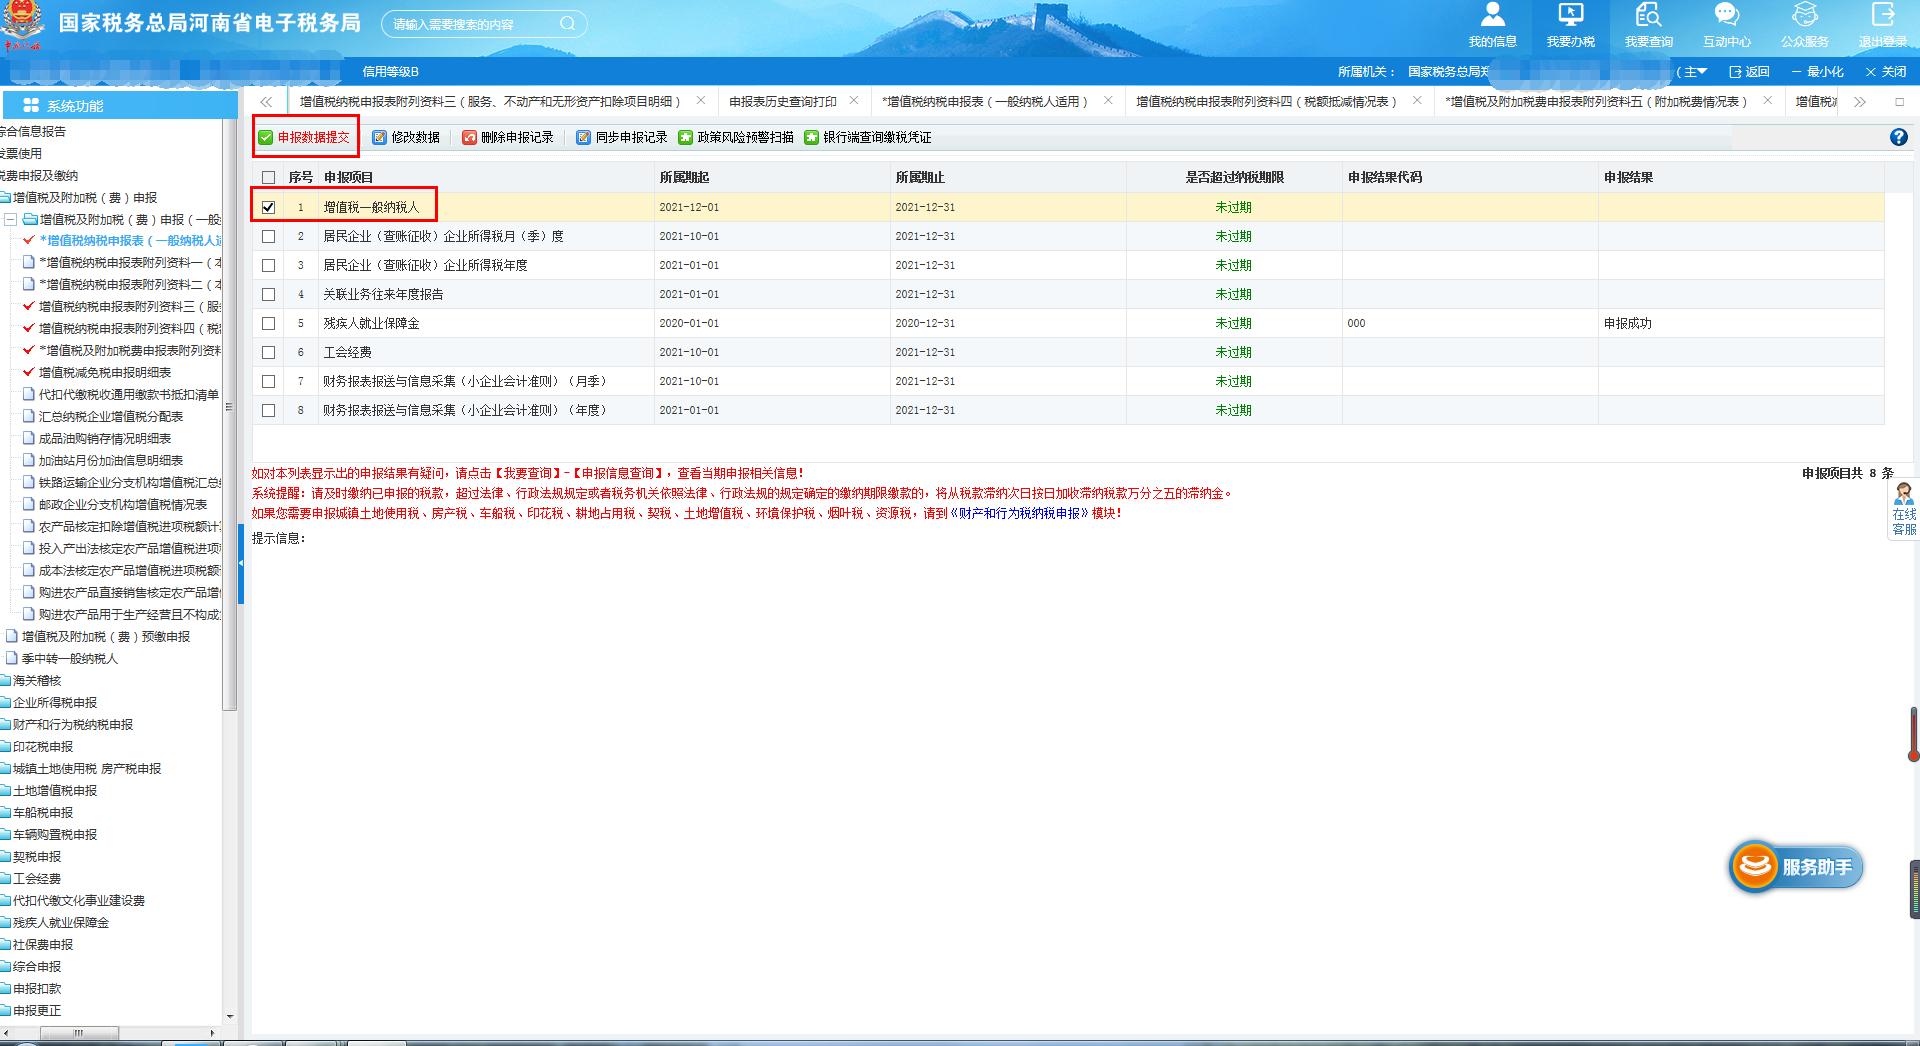Screen dimensions: 1920x1046
Task: Open the 服务助手 floating button
Action: 1796,867
